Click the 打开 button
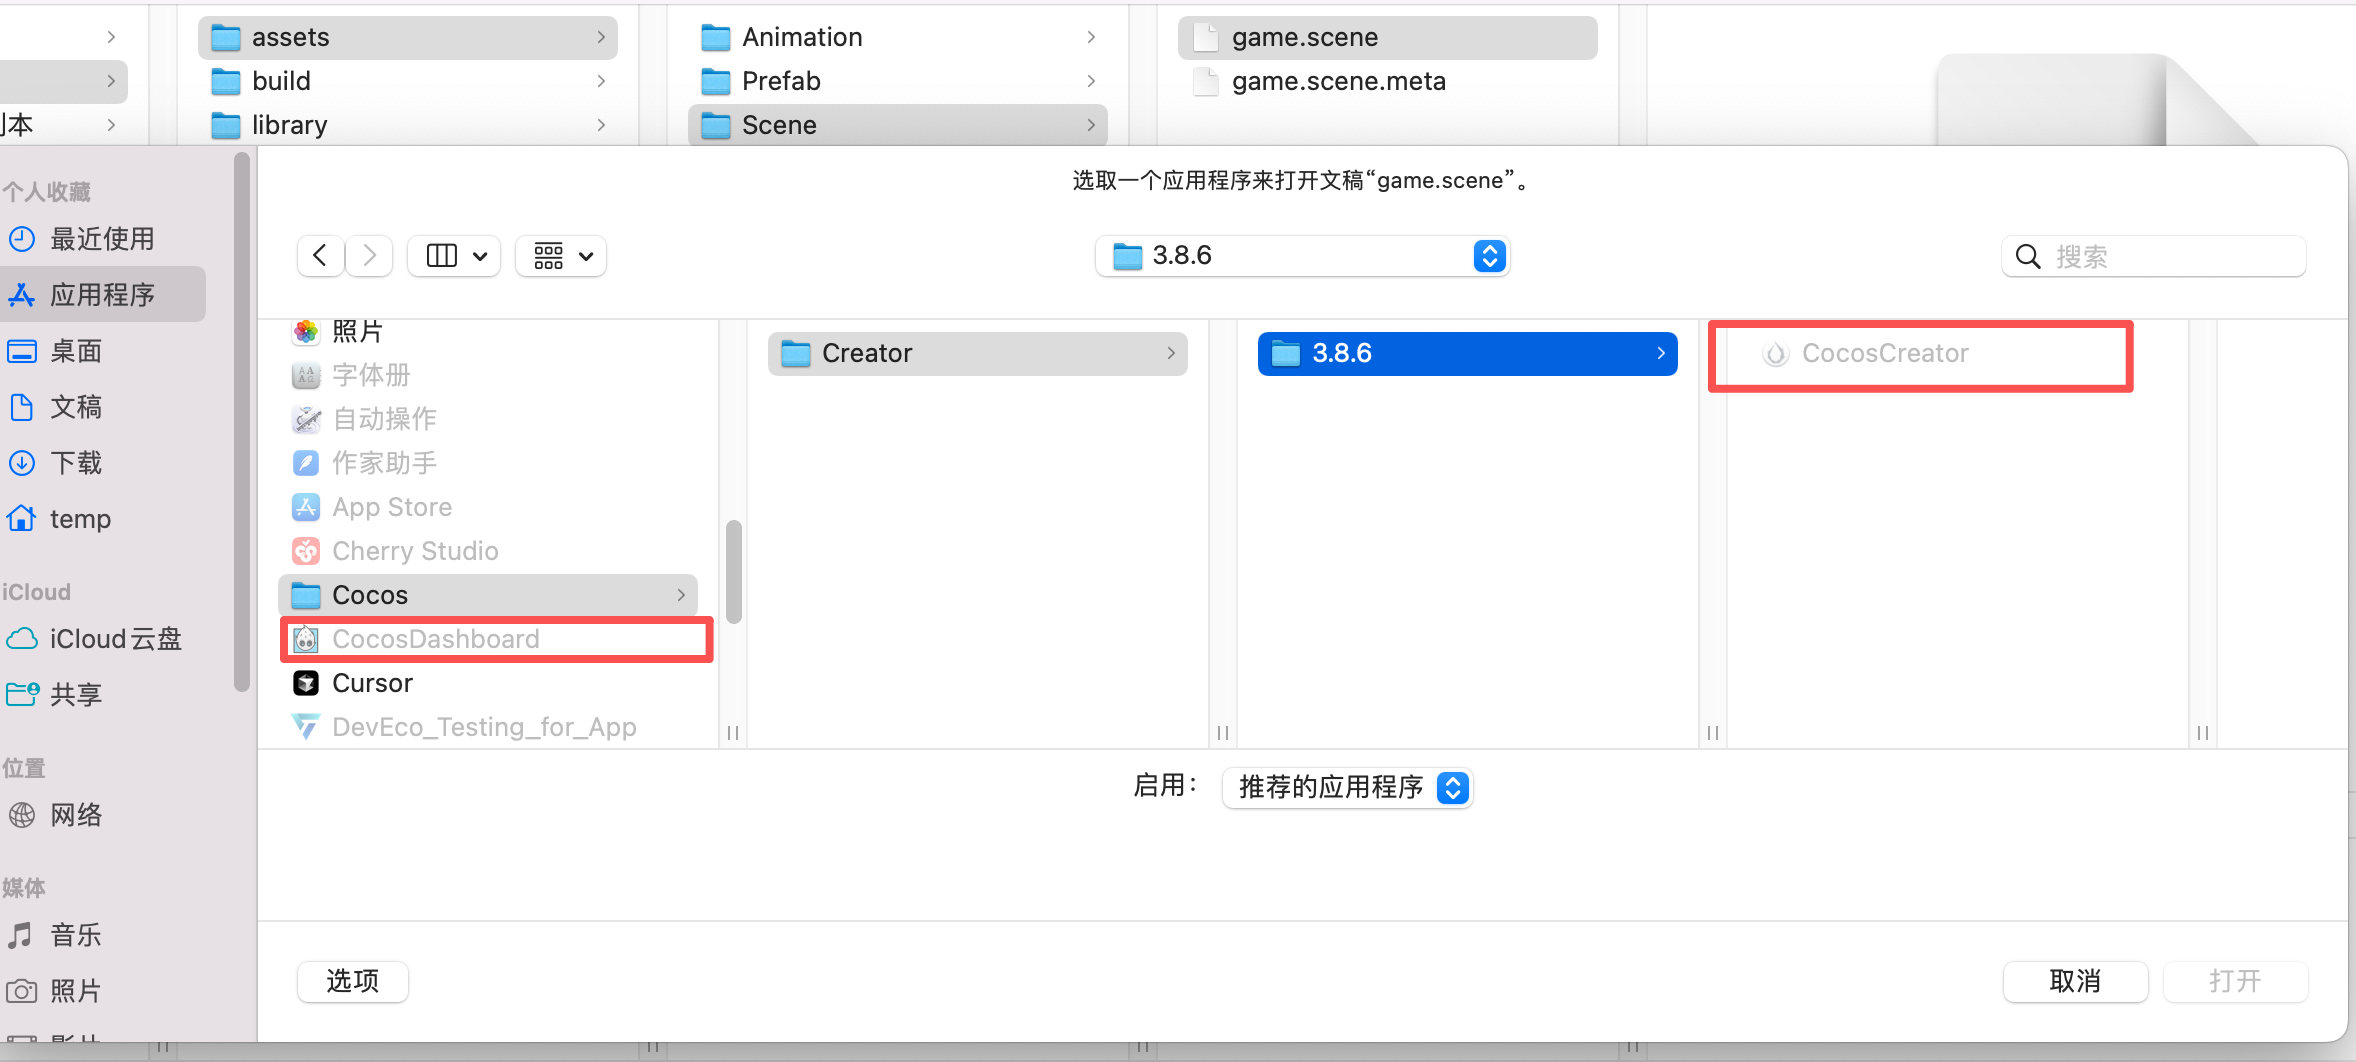2356x1062 pixels. (x=2235, y=981)
